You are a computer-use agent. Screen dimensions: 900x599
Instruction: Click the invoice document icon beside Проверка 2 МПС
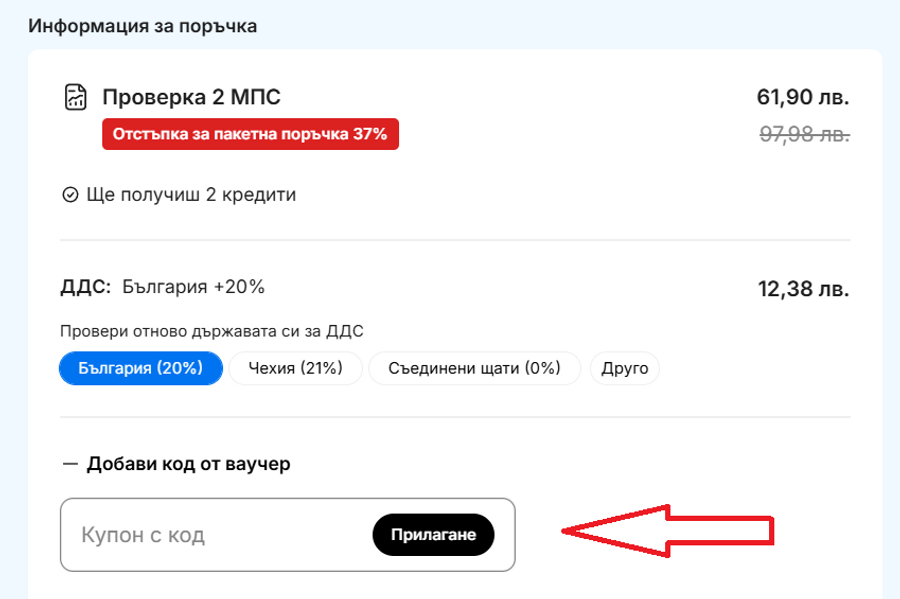coord(75,97)
